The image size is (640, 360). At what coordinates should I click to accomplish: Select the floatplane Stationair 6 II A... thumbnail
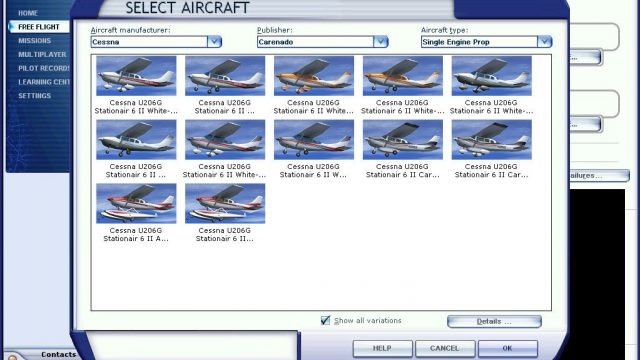pos(136,203)
